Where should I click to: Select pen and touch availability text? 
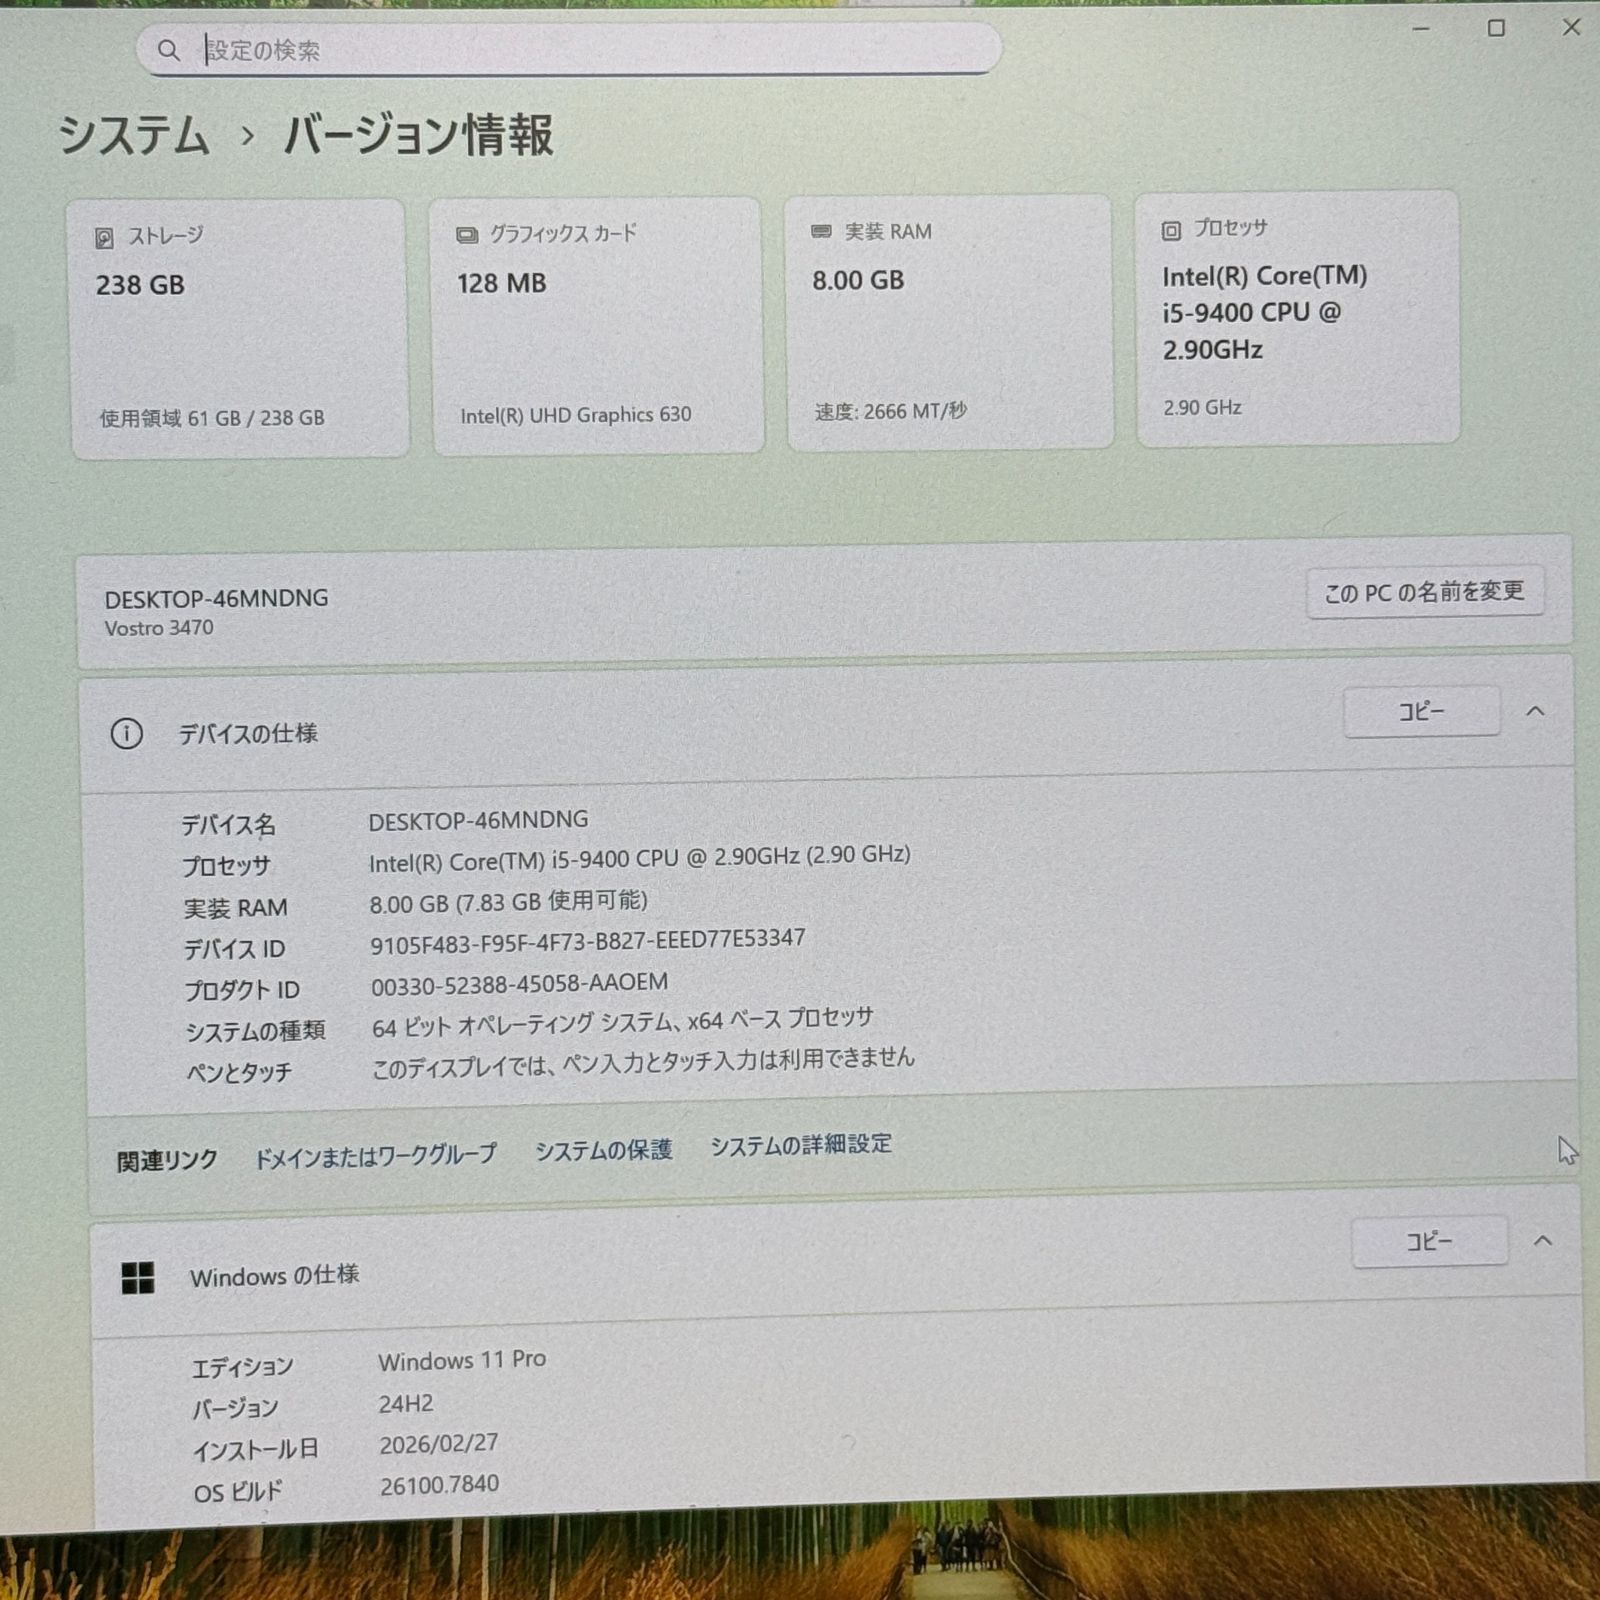click(x=643, y=1063)
